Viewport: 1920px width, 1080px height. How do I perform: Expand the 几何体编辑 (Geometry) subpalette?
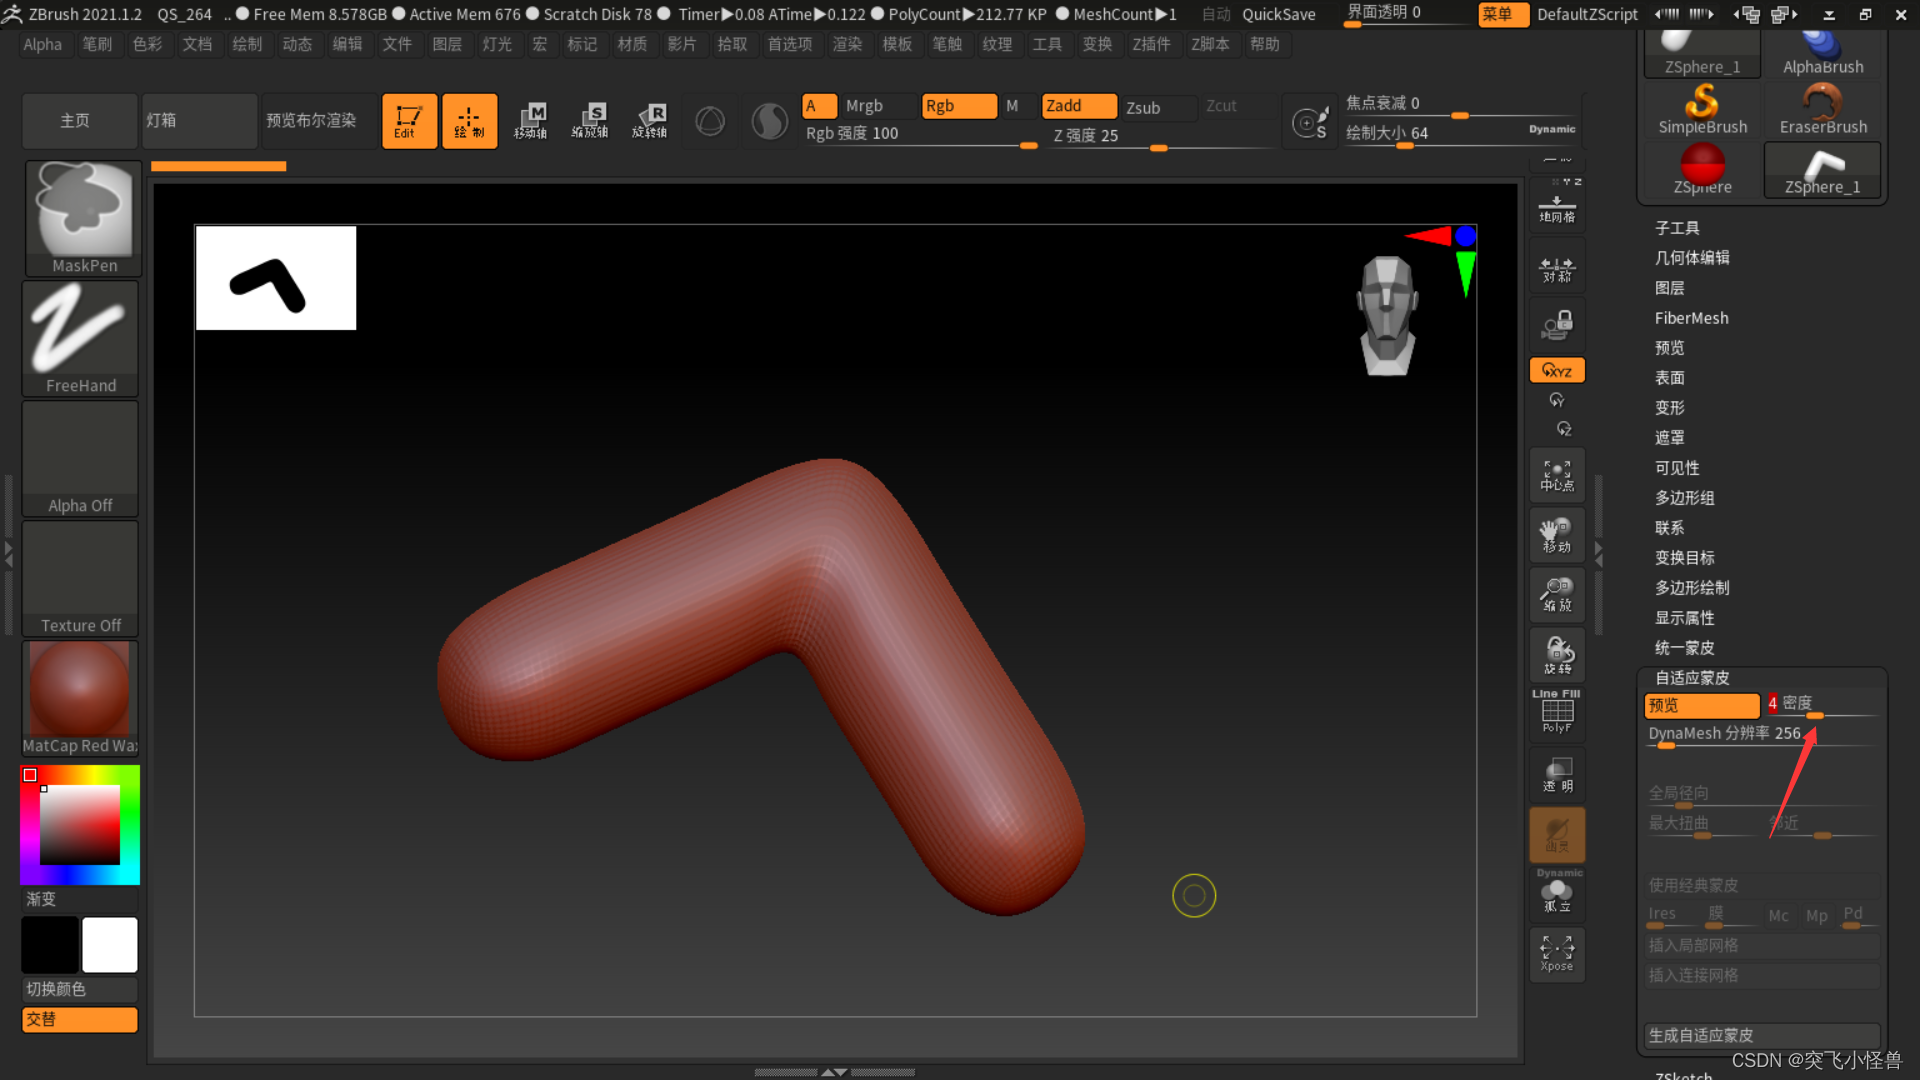point(1692,258)
